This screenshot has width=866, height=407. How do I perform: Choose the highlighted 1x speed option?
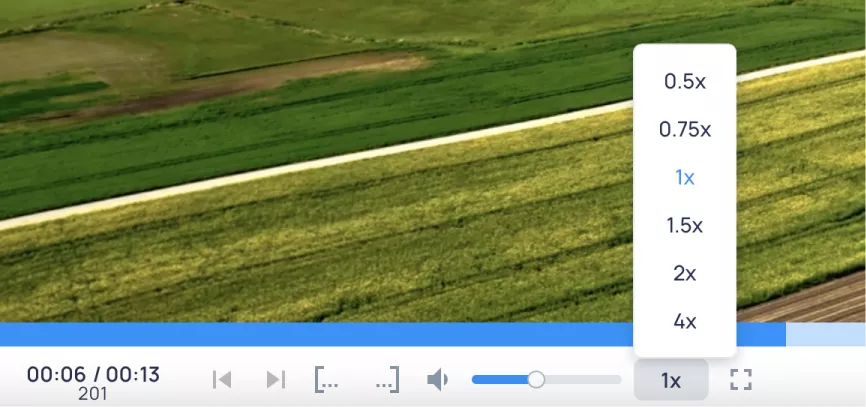[x=685, y=178]
